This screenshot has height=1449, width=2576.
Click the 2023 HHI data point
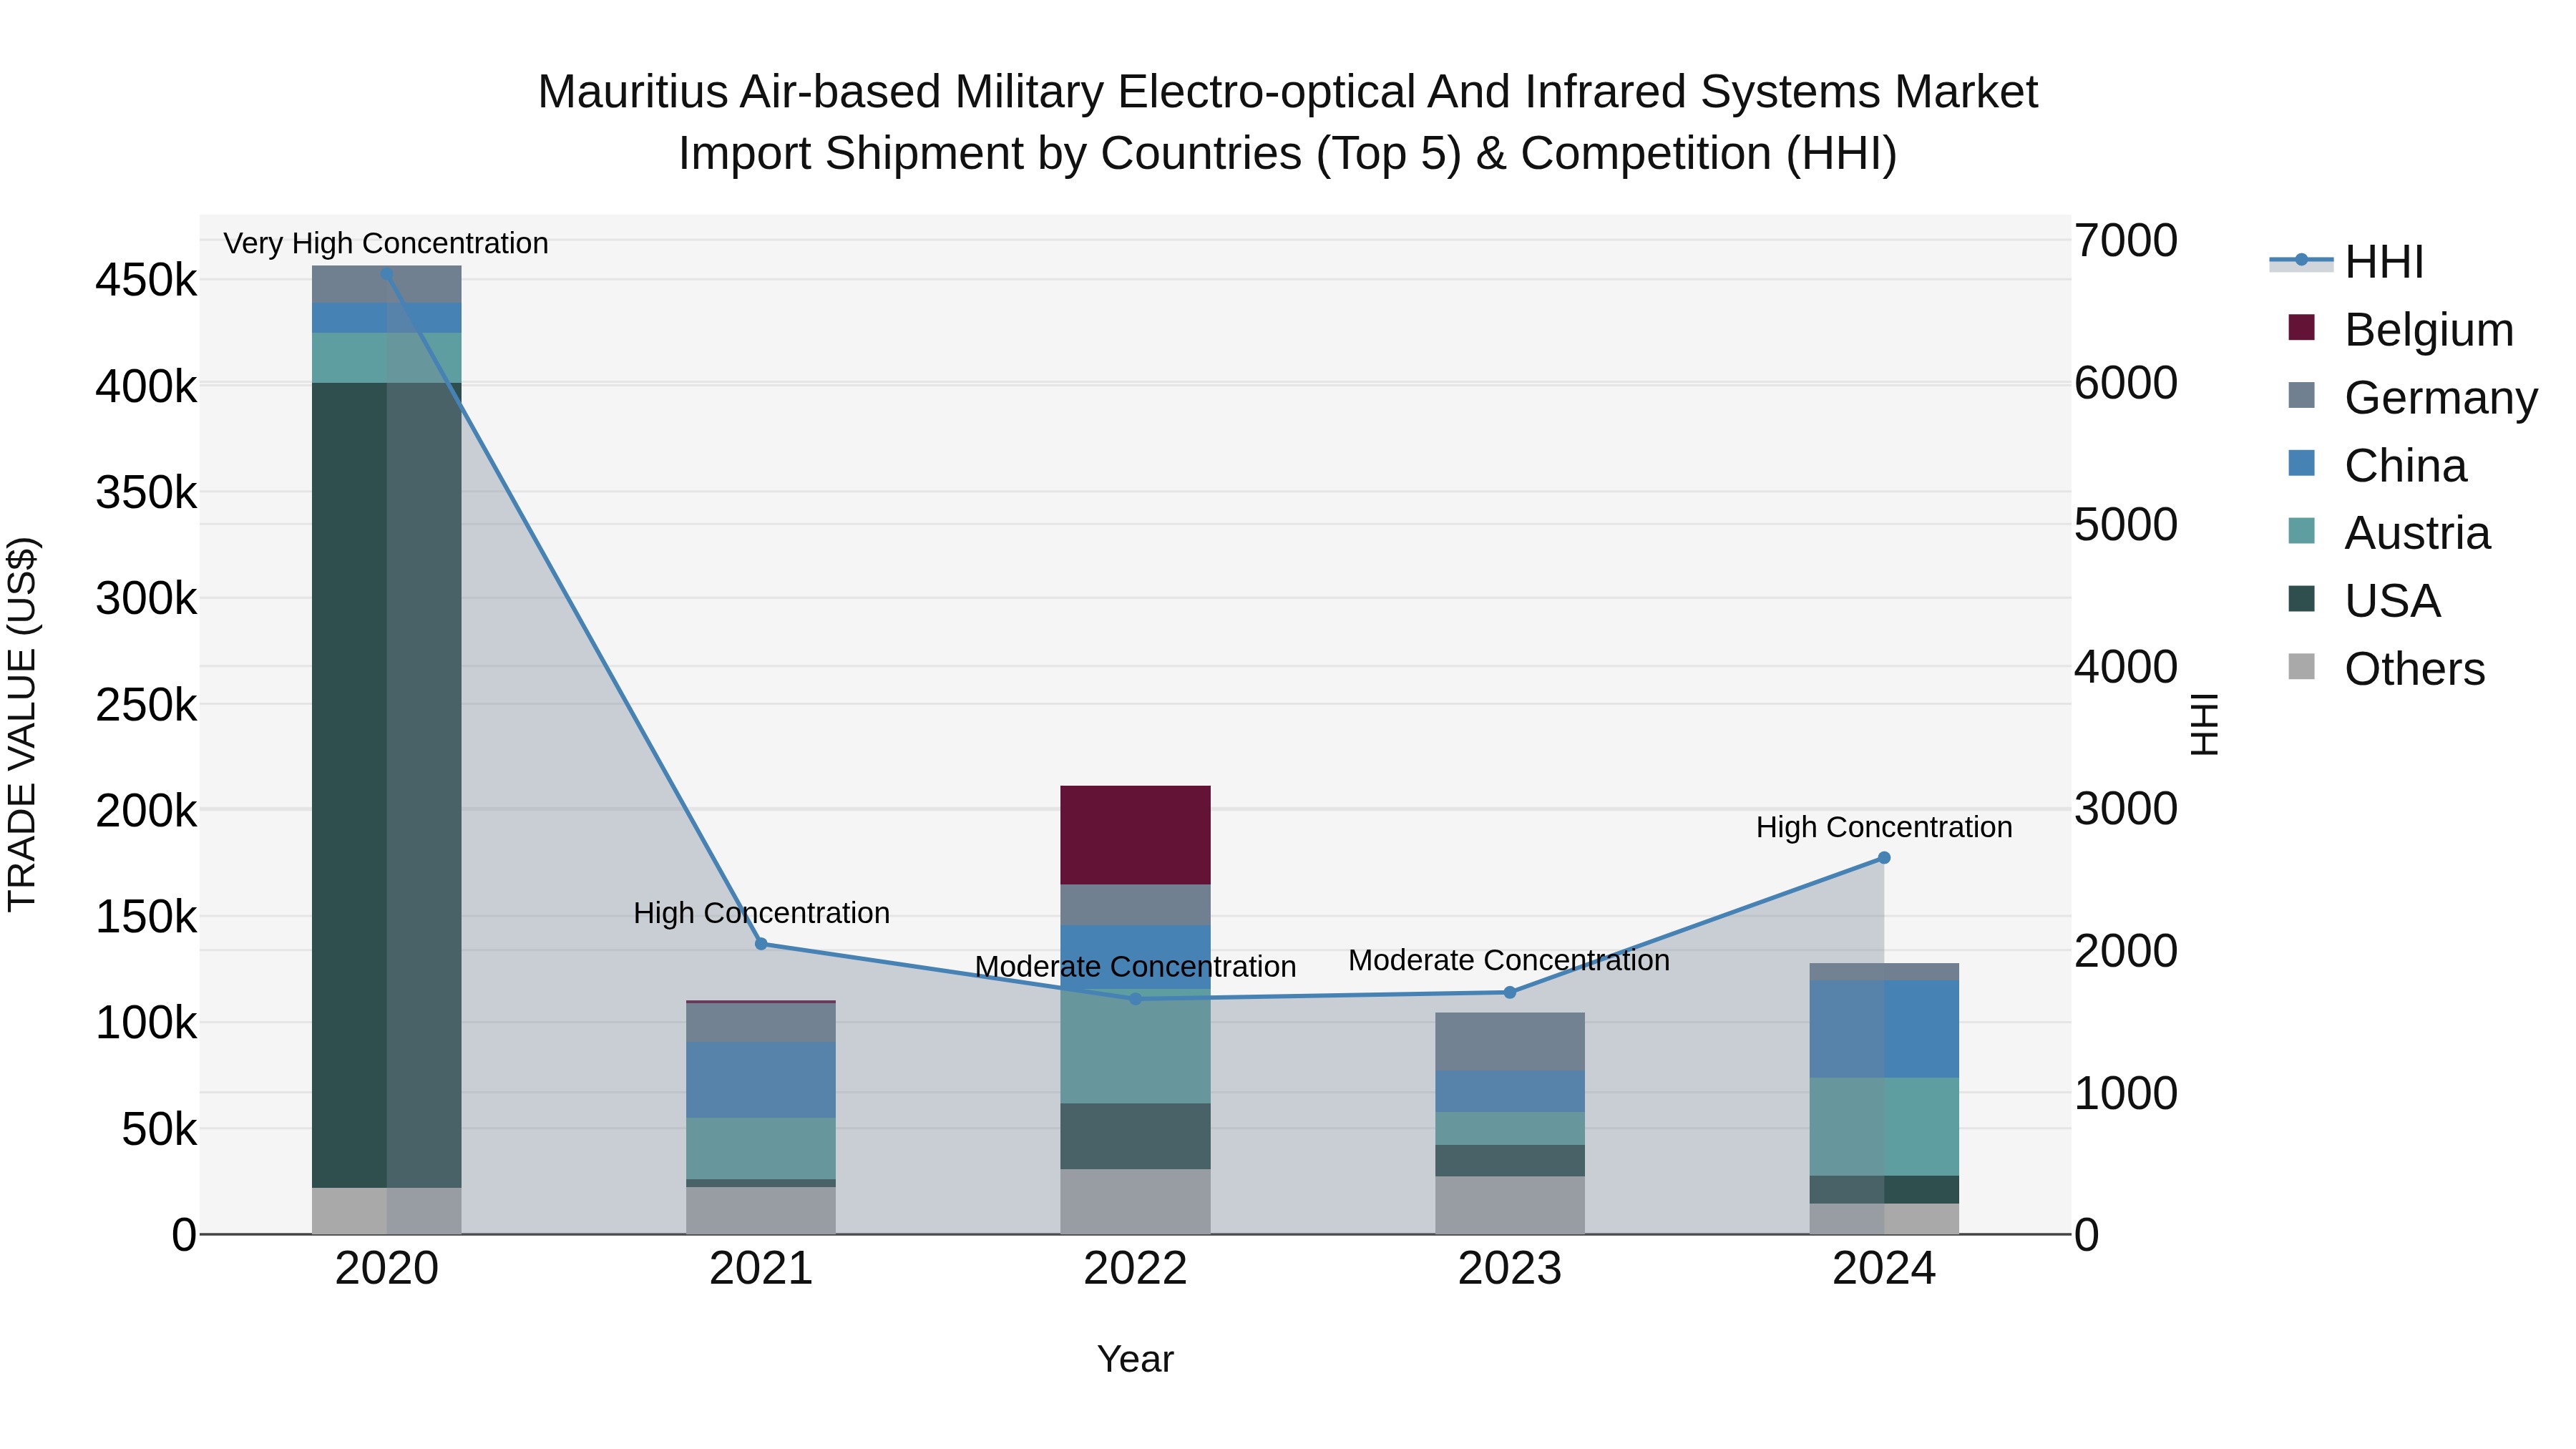click(1510, 992)
